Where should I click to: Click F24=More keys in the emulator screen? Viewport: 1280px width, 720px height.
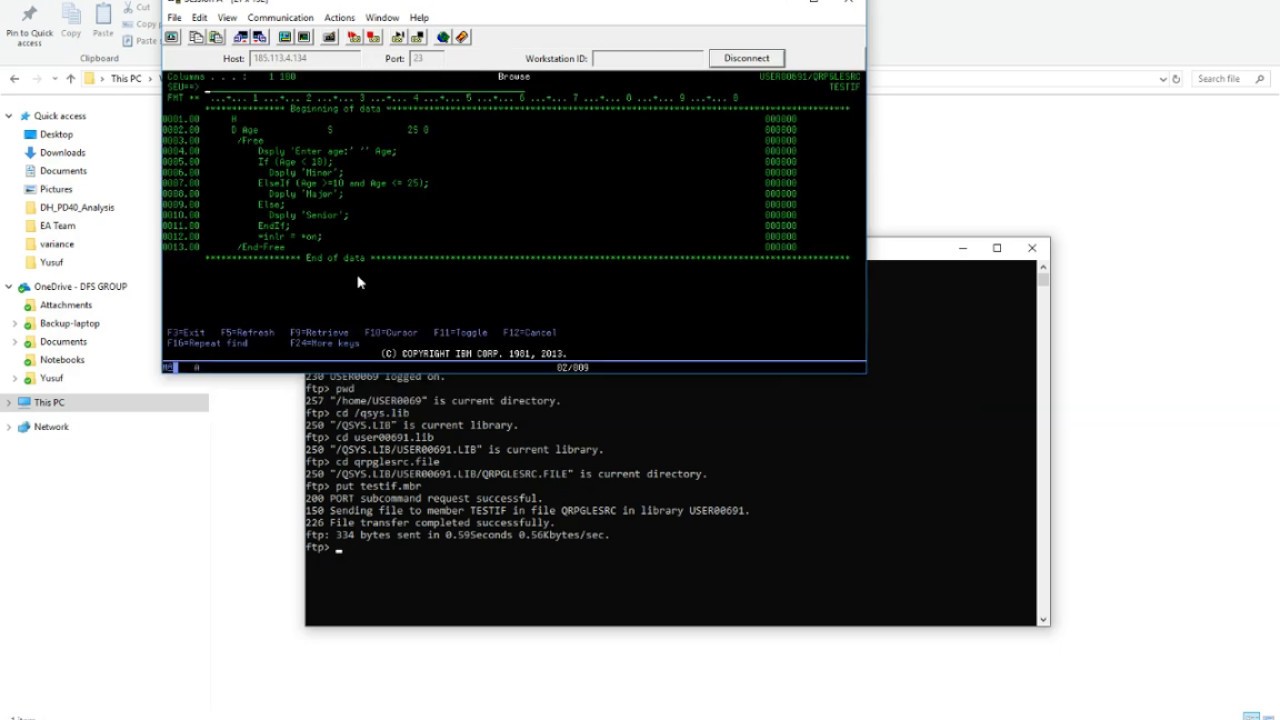(325, 343)
